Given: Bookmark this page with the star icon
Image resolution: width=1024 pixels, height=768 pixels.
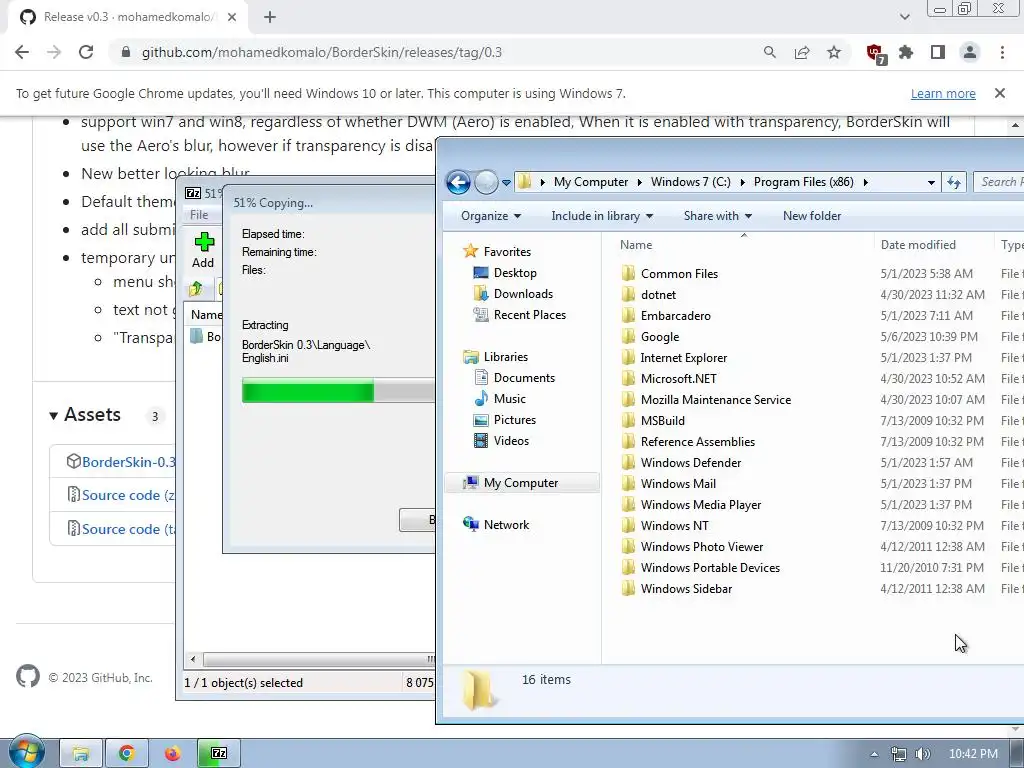Looking at the screenshot, I should coord(834,52).
